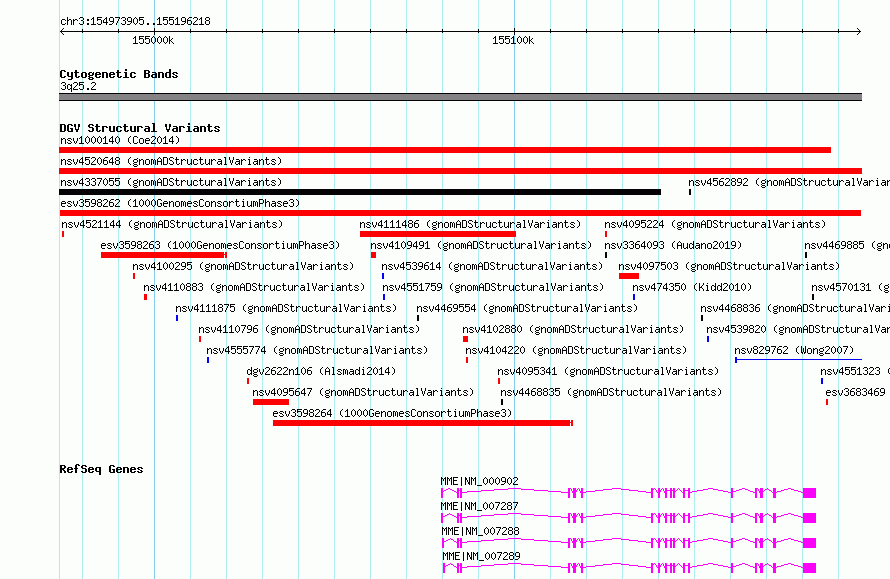Click the RefSeq Genes track title
This screenshot has width=890, height=579.
click(x=101, y=469)
